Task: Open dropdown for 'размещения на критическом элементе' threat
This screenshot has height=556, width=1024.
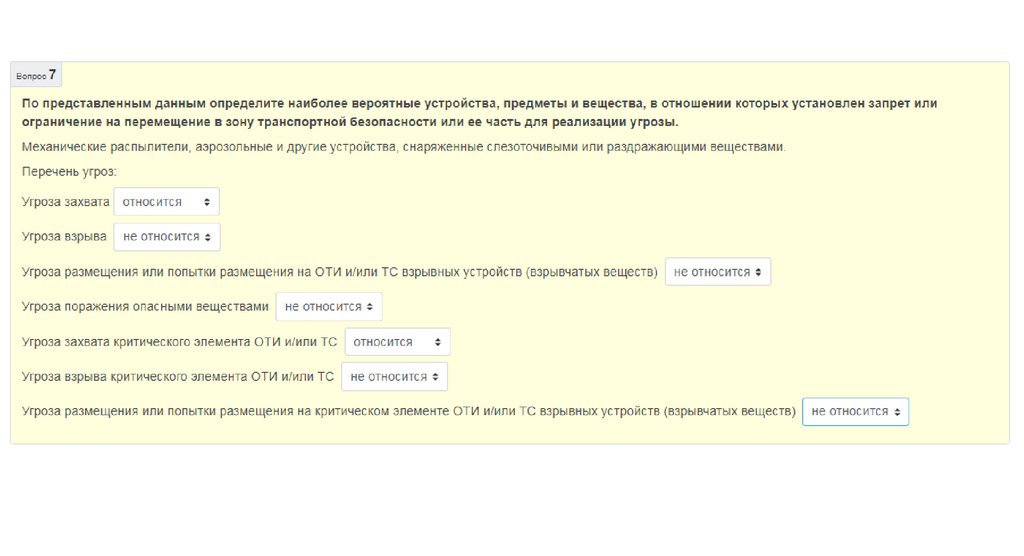Action: point(855,411)
